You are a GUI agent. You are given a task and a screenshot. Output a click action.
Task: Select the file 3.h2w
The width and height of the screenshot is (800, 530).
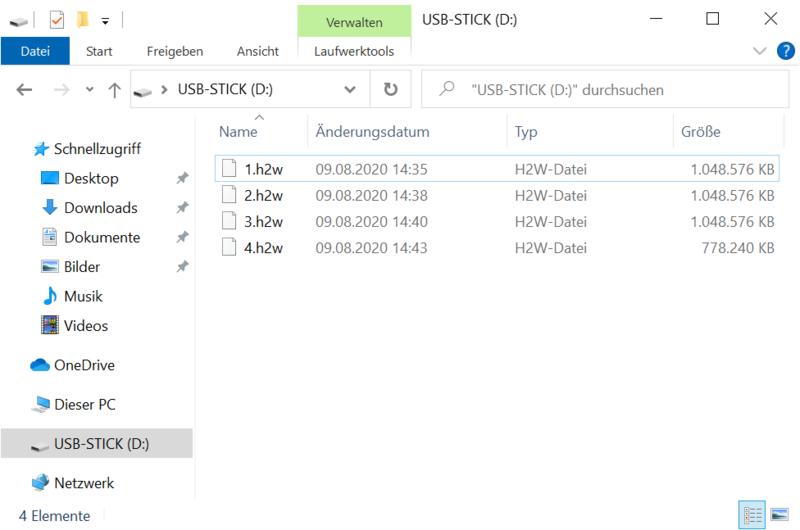point(264,222)
